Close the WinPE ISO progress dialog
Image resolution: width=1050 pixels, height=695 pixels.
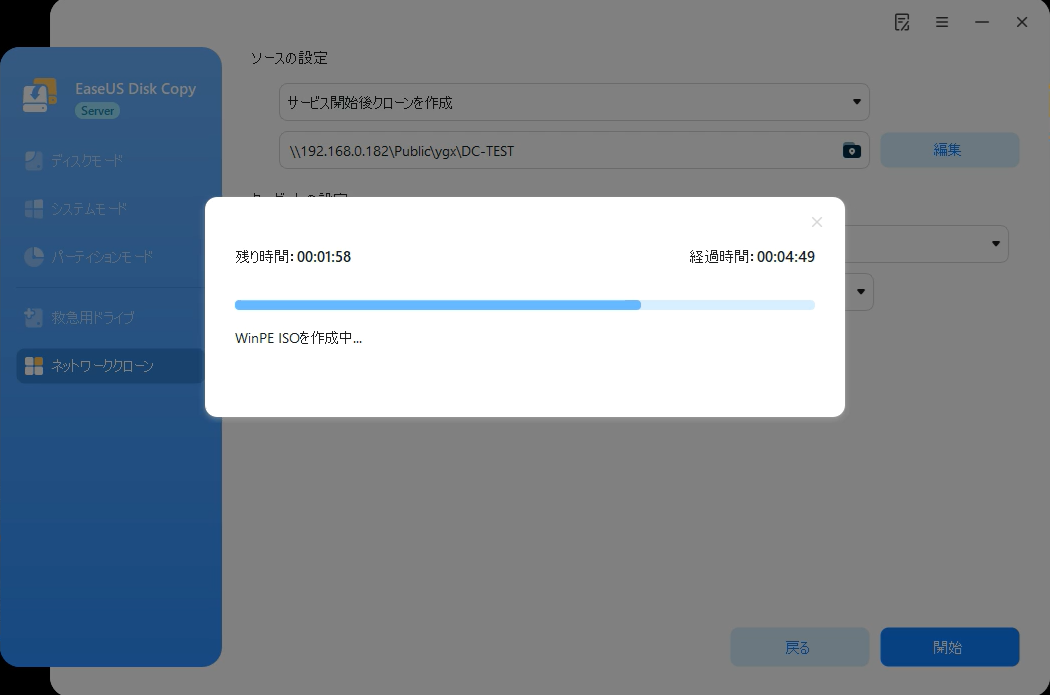(x=816, y=222)
